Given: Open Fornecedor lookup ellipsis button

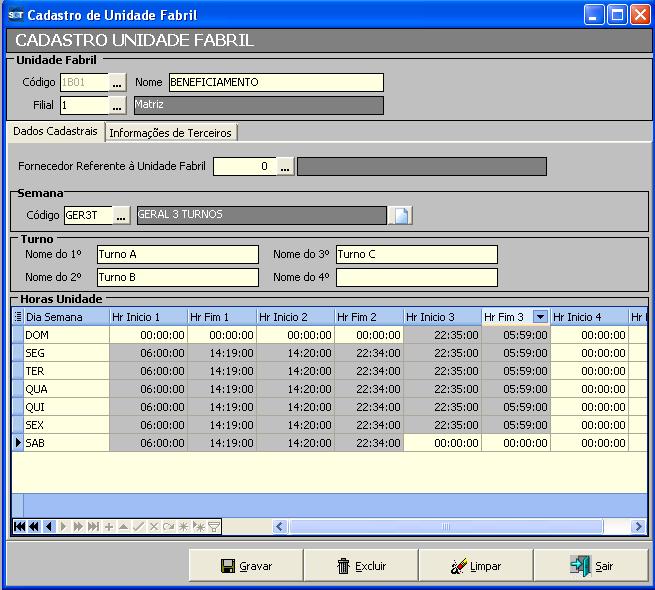Looking at the screenshot, I should click(x=285, y=167).
